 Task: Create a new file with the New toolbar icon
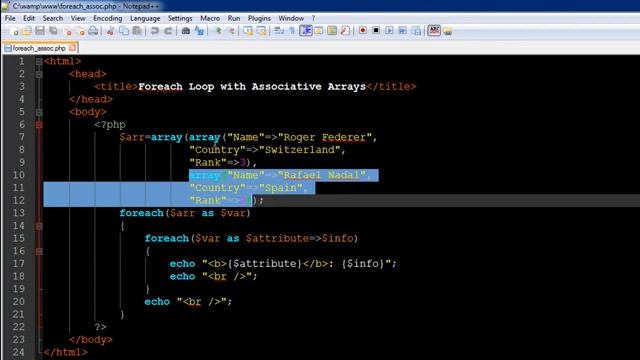[13, 31]
